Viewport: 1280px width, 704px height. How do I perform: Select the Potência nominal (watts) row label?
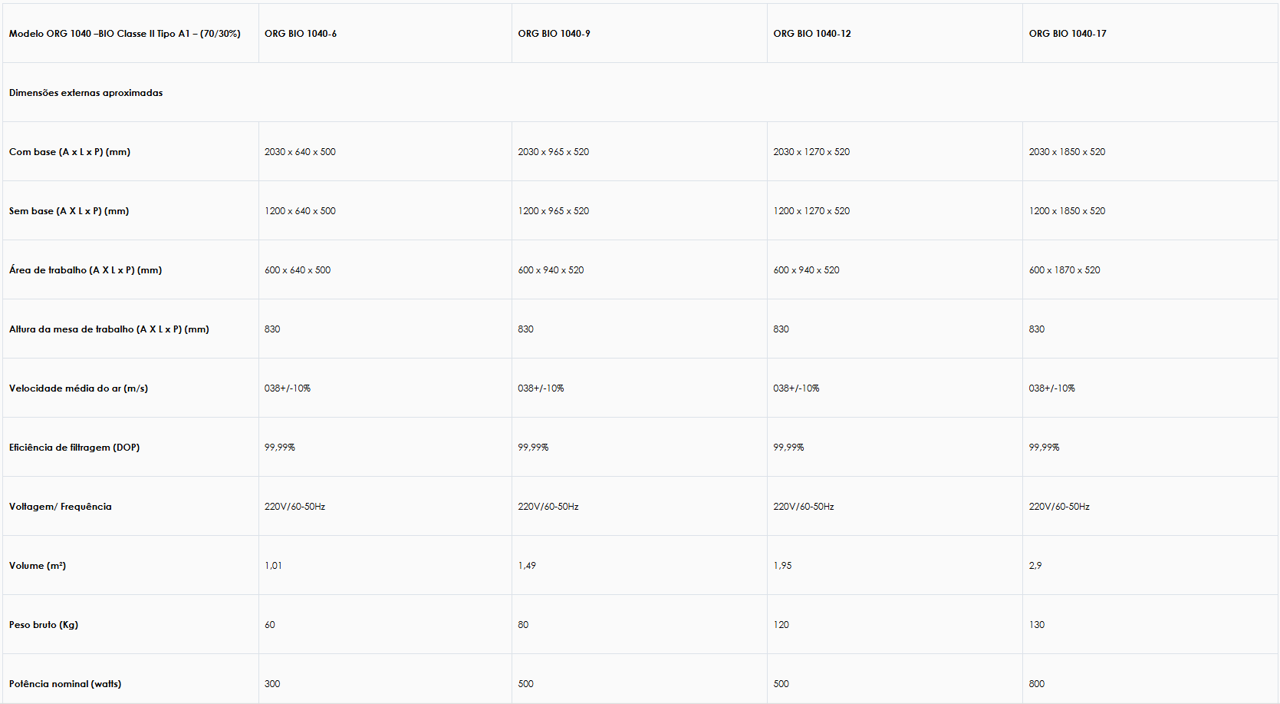coord(65,684)
